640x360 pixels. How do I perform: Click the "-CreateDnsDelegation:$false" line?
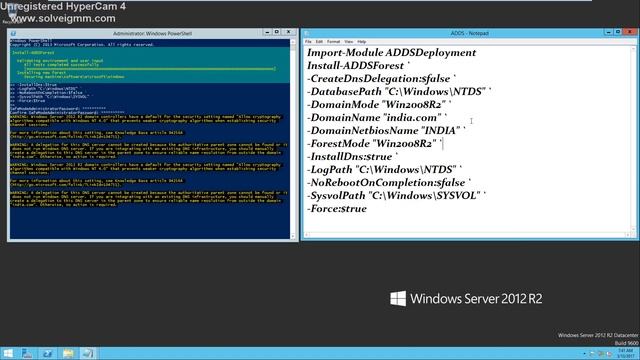click(382, 79)
